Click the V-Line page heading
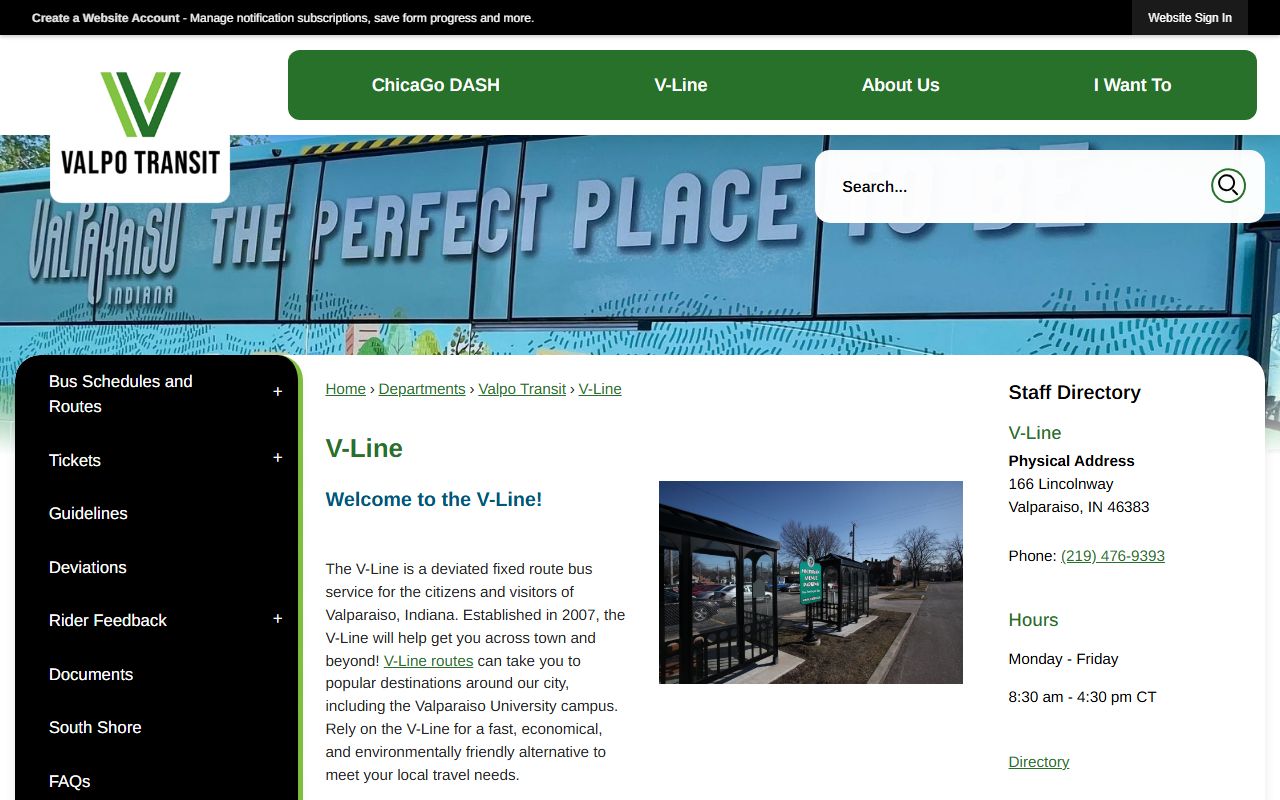 [x=364, y=448]
